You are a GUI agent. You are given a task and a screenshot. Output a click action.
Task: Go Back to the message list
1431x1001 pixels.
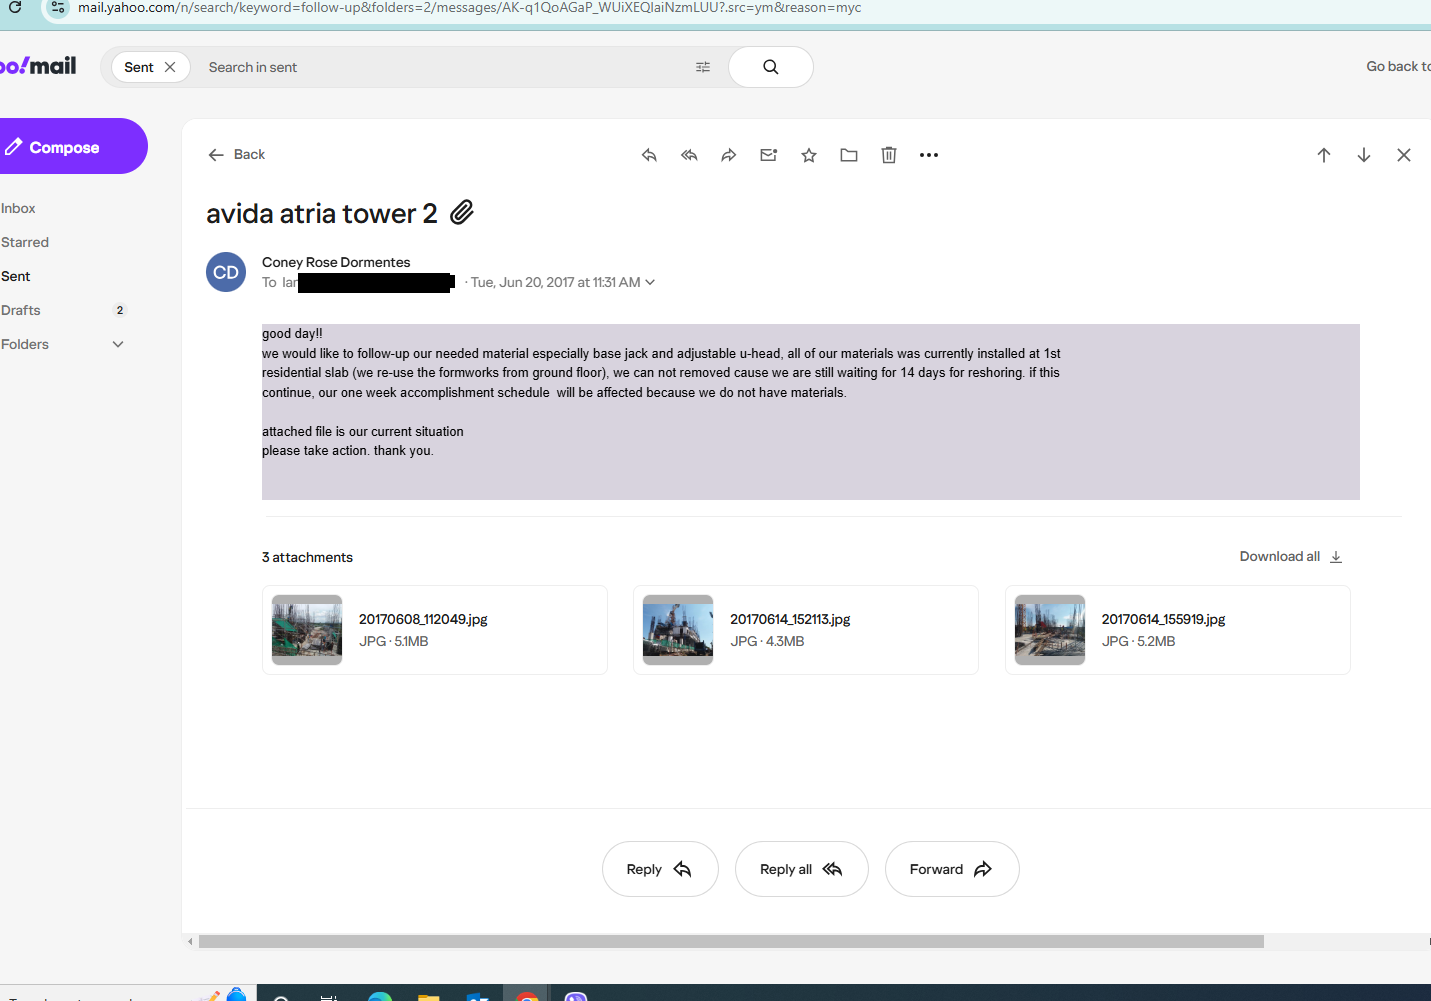pyautogui.click(x=236, y=154)
